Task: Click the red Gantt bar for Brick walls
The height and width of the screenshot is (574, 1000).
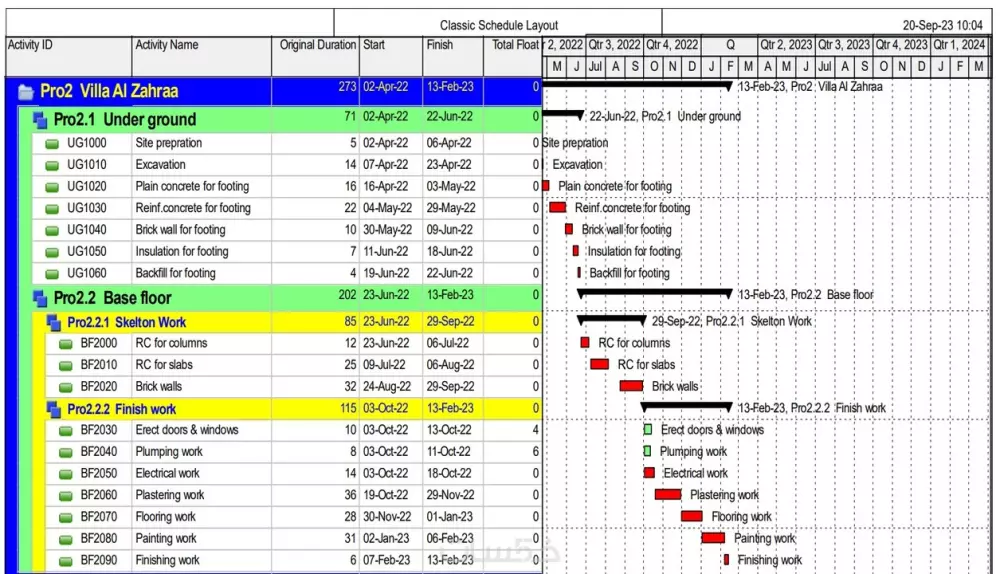Action: pos(631,386)
